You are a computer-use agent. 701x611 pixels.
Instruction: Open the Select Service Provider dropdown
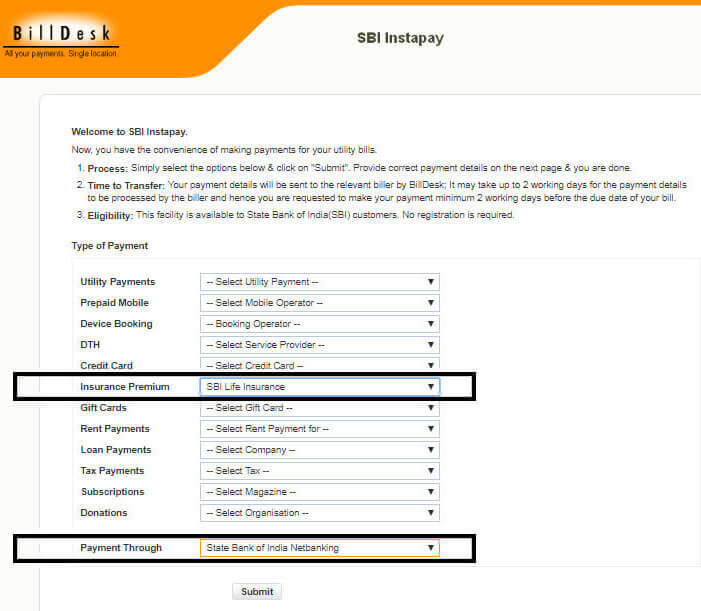pos(320,345)
